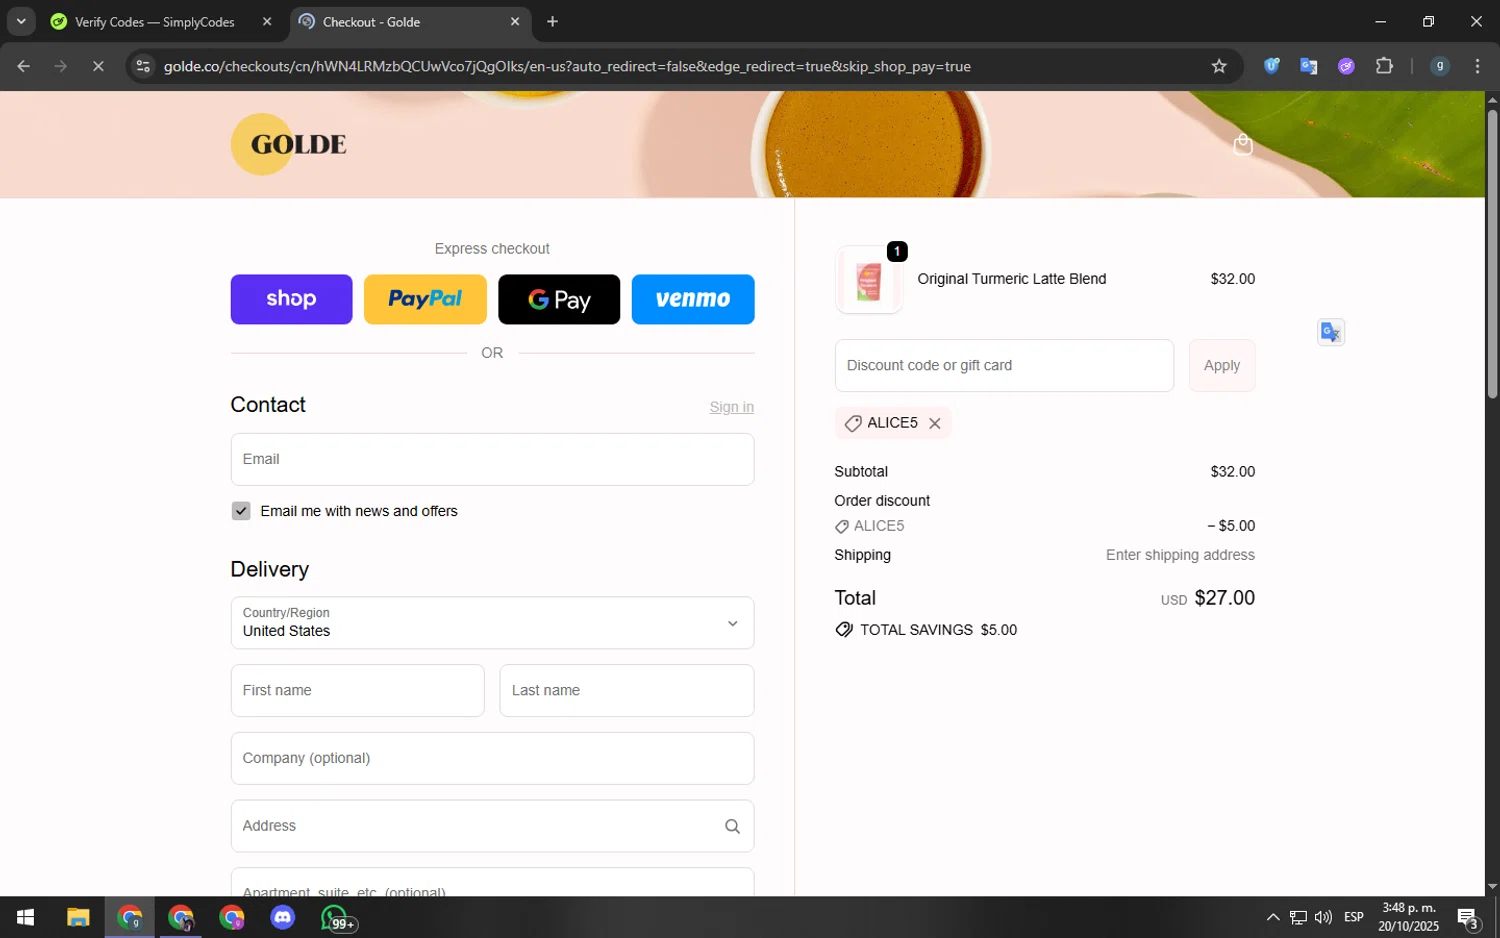Open WhatsApp from the taskbar
This screenshot has width=1500, height=938.
[x=337, y=917]
